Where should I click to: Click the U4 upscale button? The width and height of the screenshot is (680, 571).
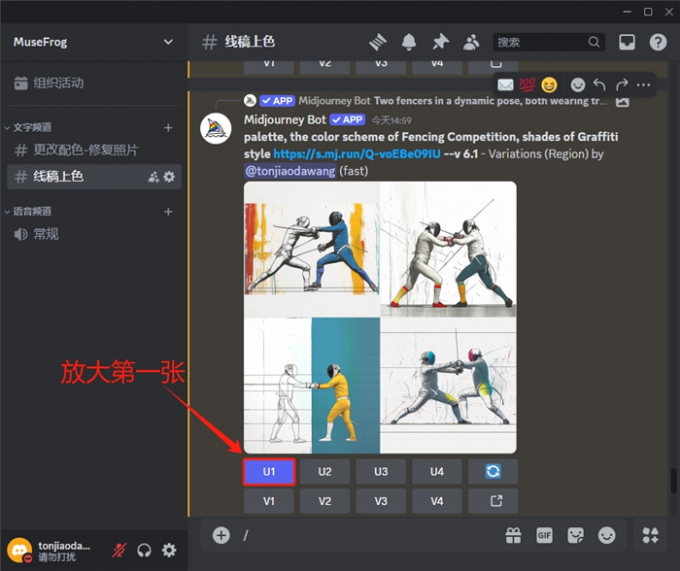pyautogui.click(x=437, y=471)
